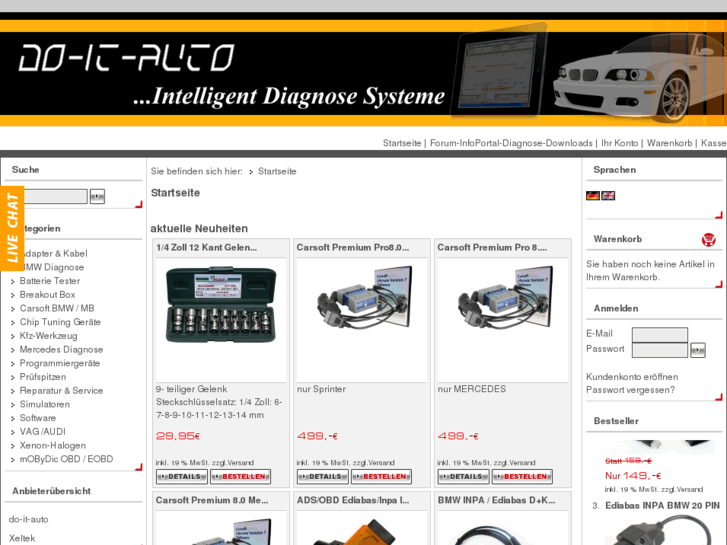This screenshot has height=545, width=727.
Task: Click DETAILS for 1/4 Zoll 12 Kant product
Action: [x=182, y=477]
